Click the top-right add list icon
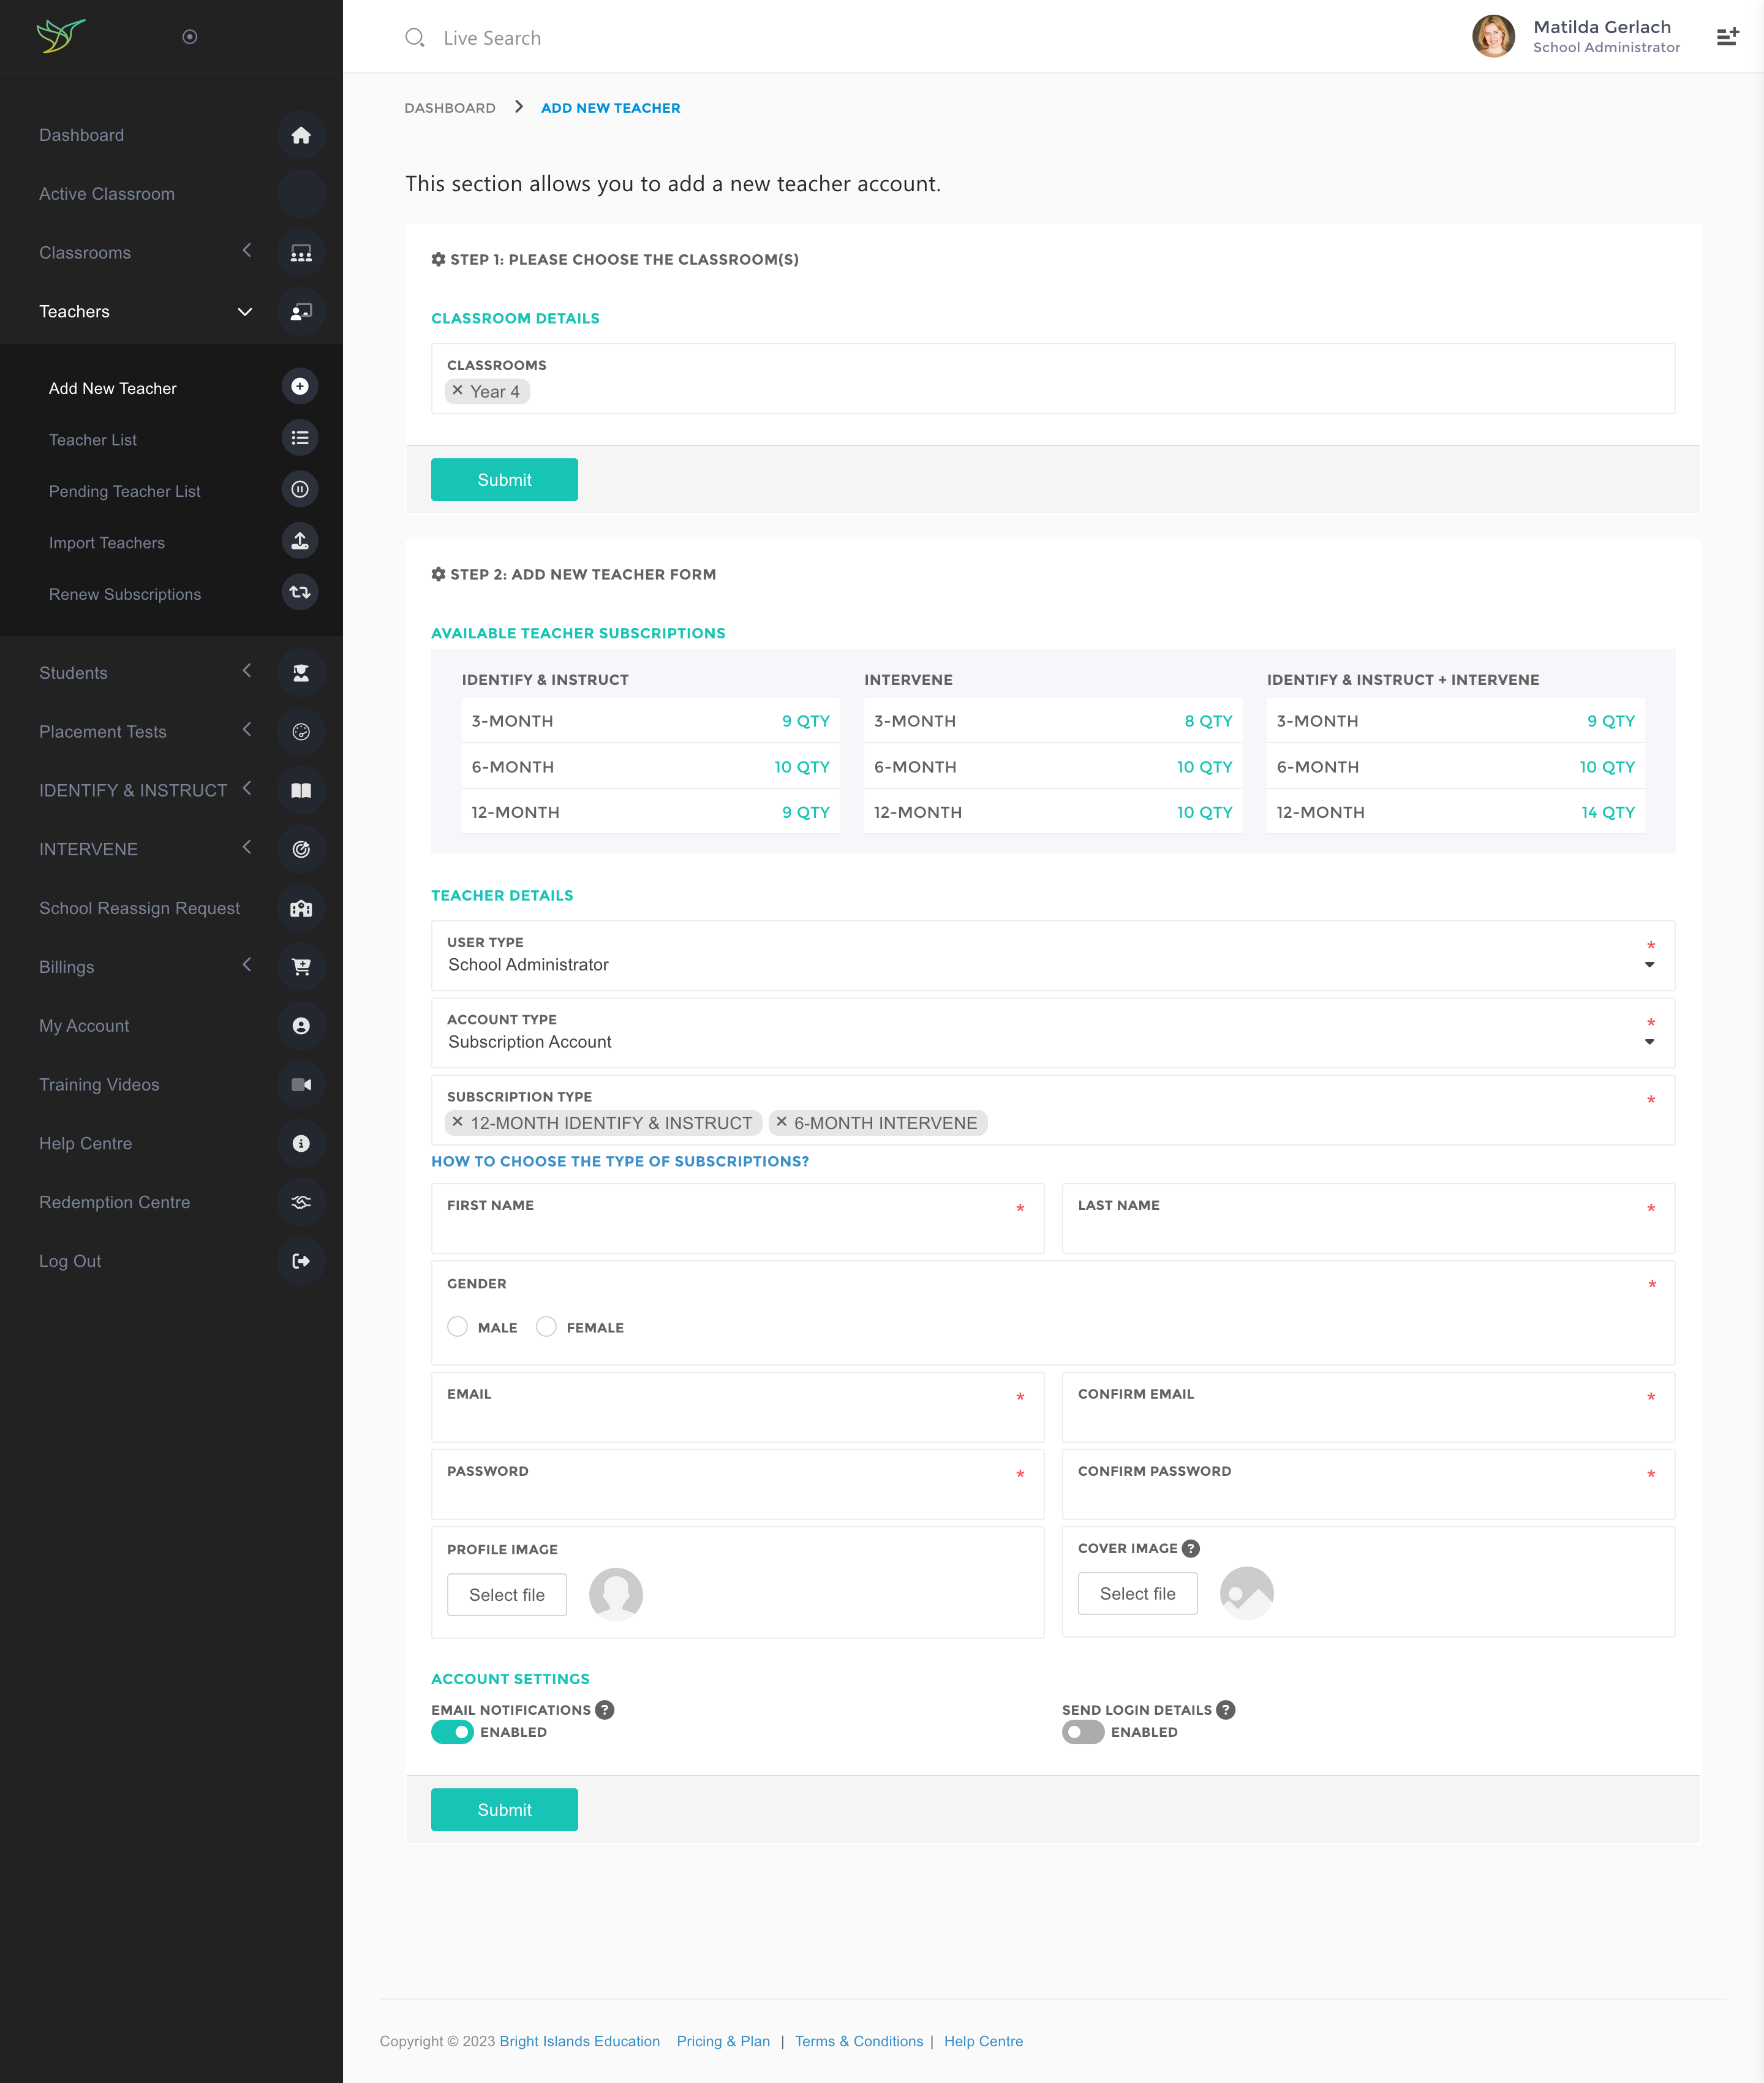The width and height of the screenshot is (1764, 2083). [x=1727, y=37]
